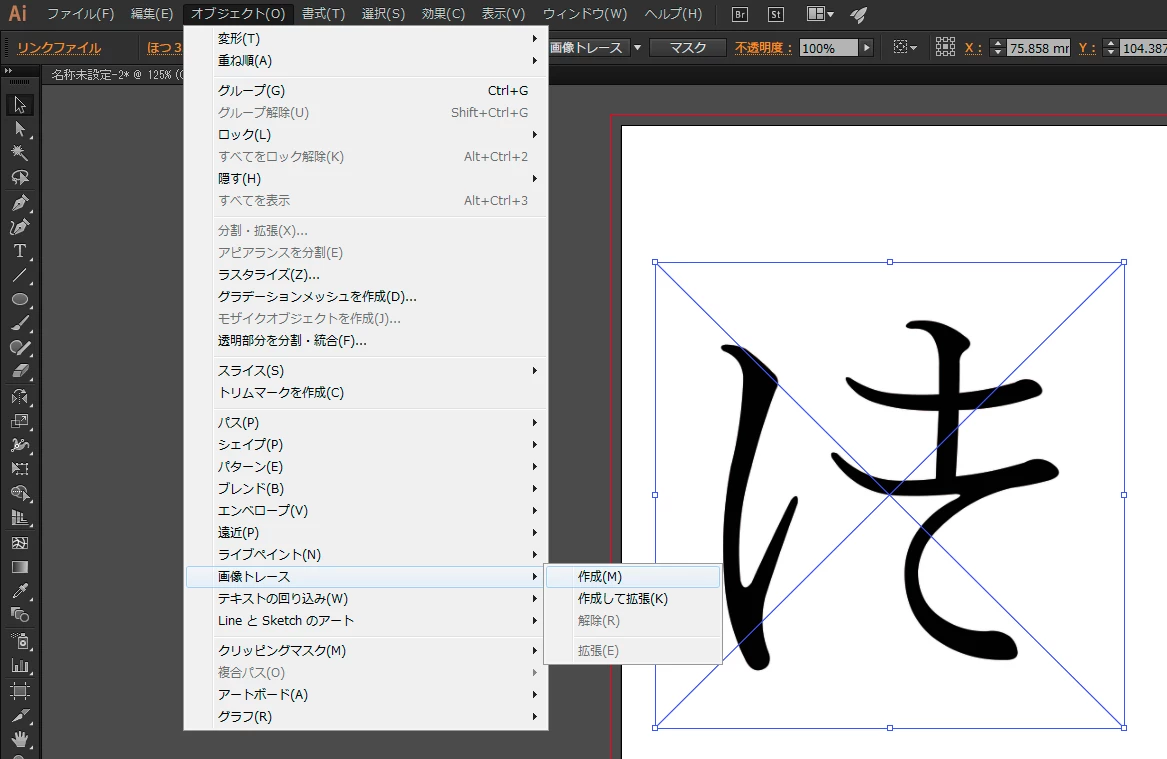Viewport: 1167px width, 759px height.
Task: Click the Y: coordinate label link
Action: (x=1087, y=48)
